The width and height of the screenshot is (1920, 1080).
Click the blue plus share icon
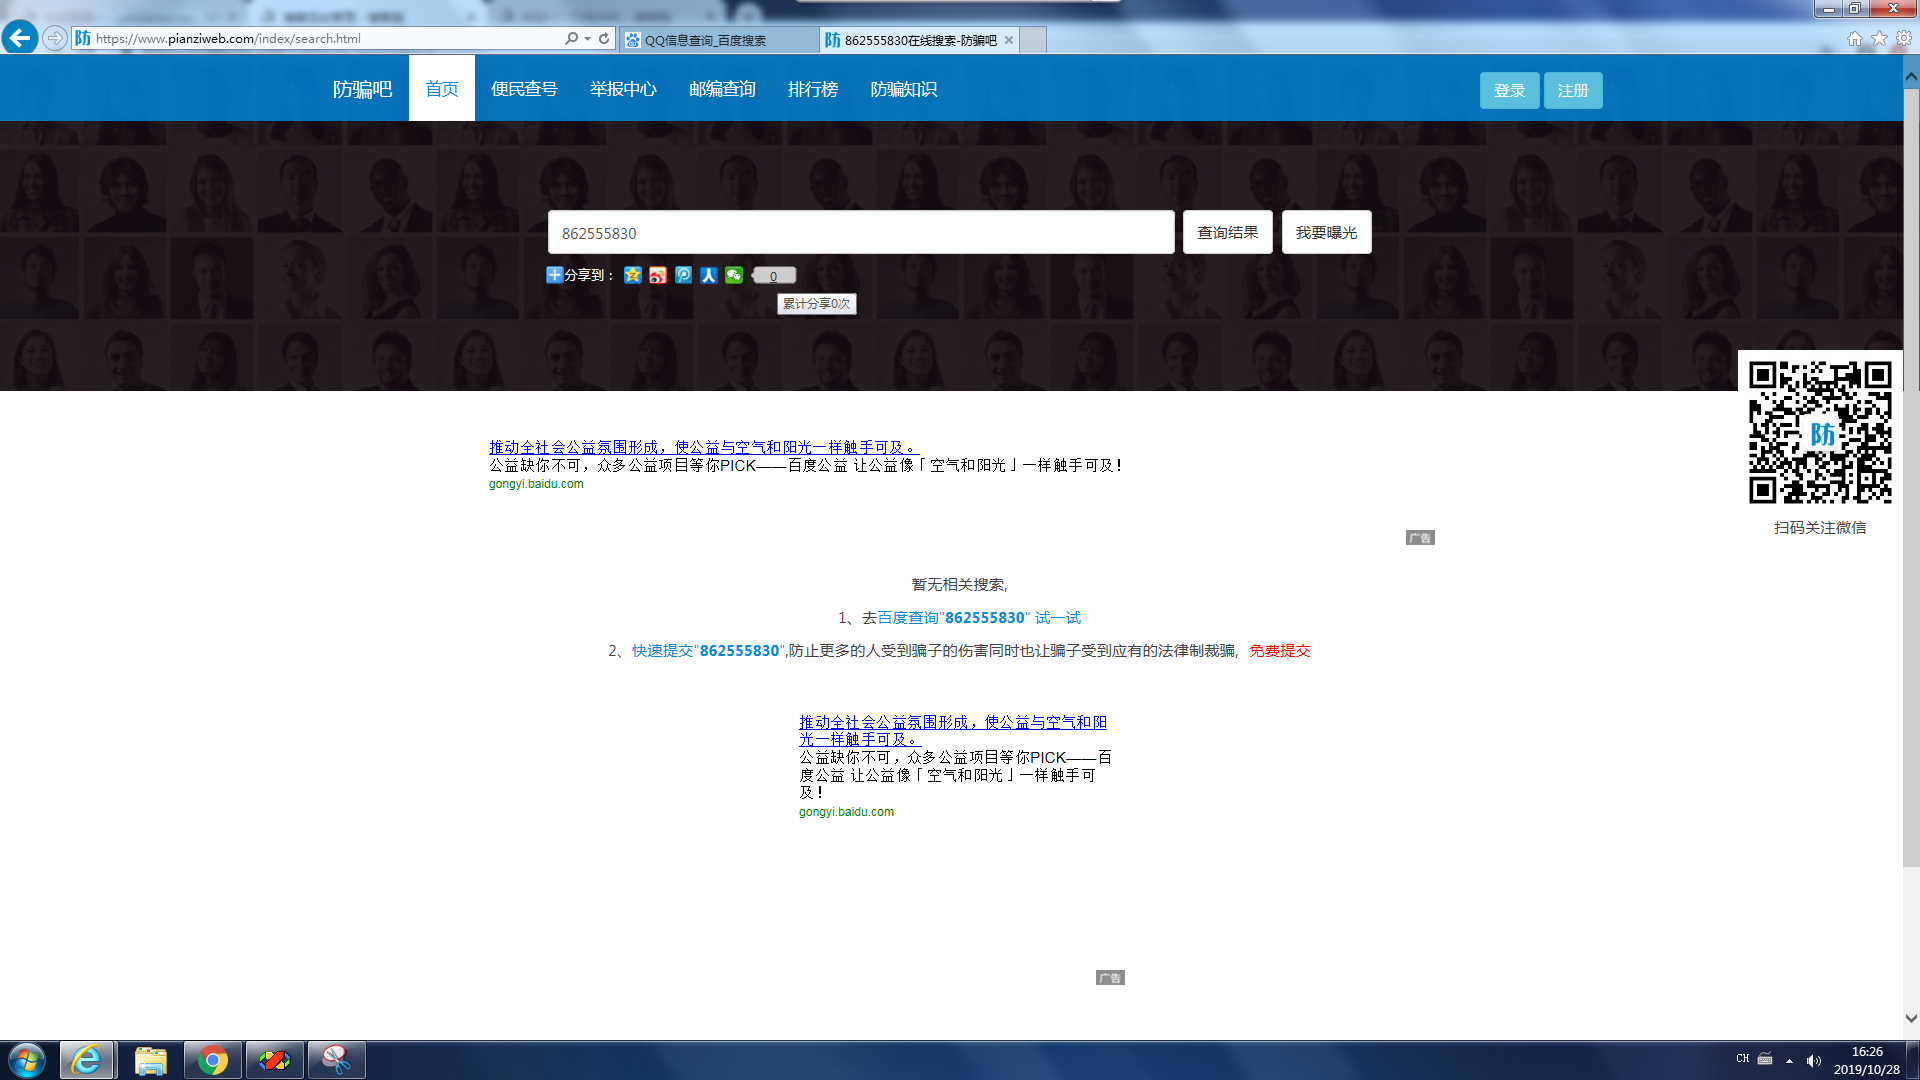pos(554,275)
